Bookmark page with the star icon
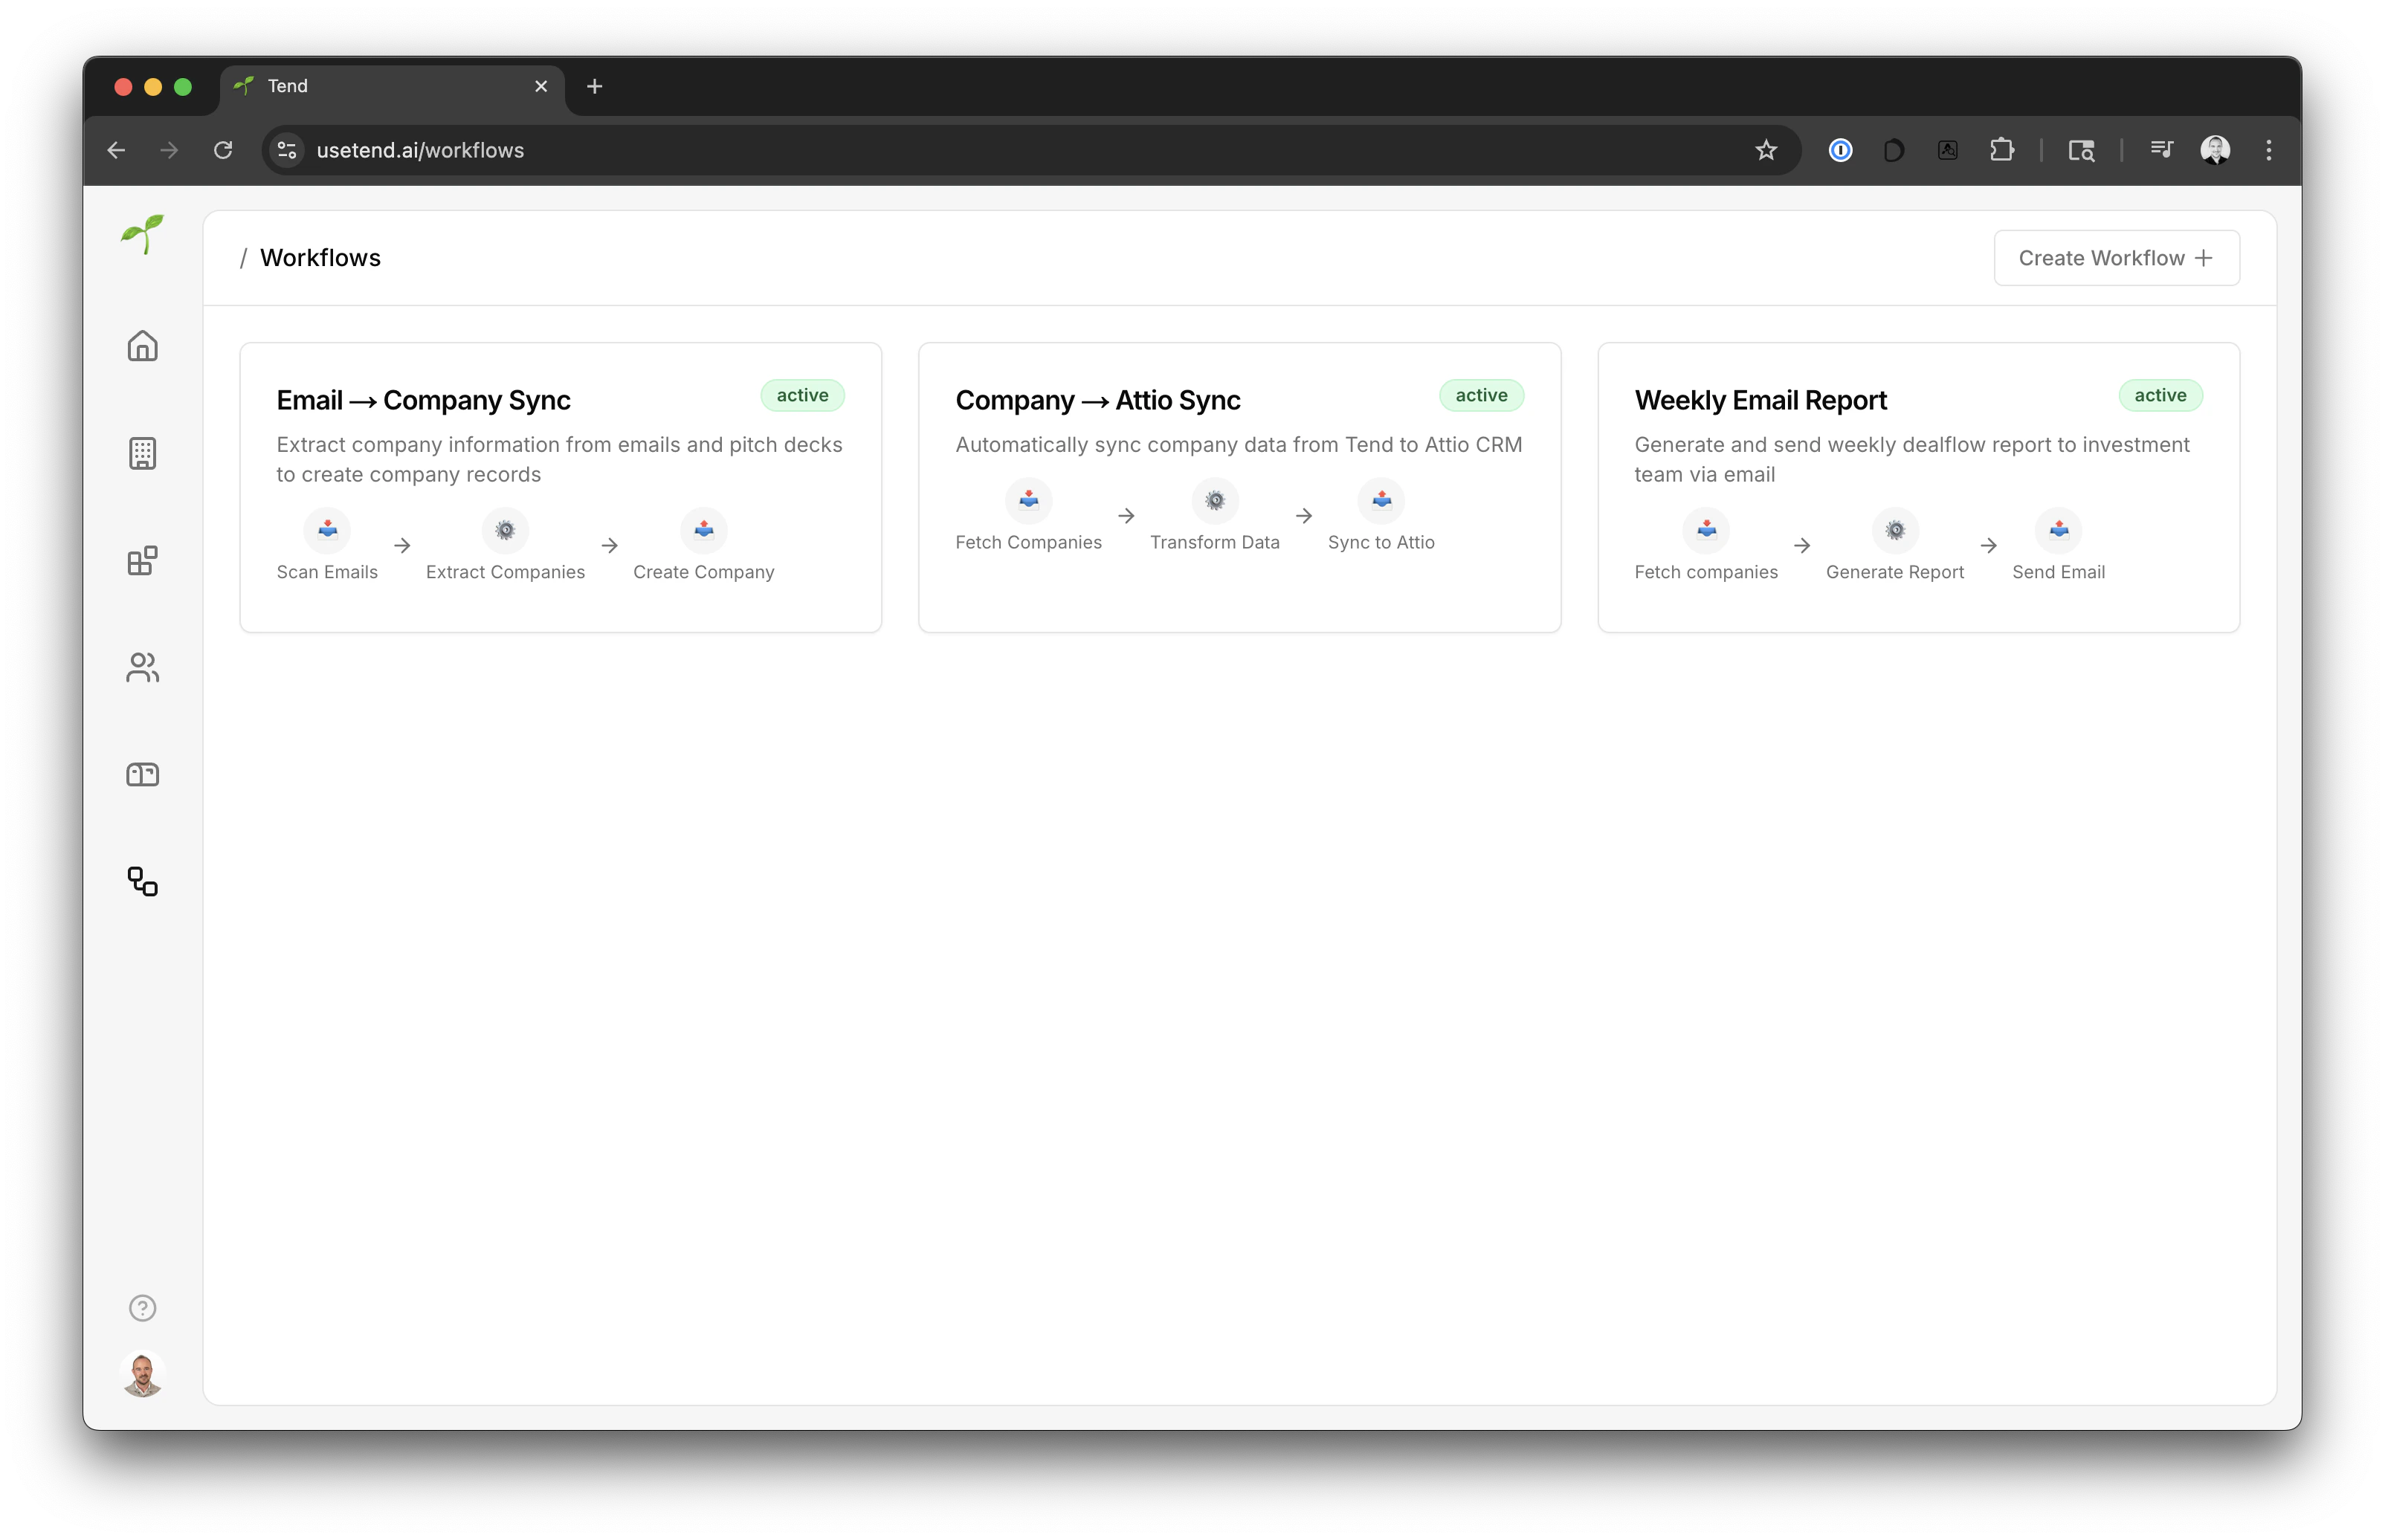The width and height of the screenshot is (2385, 1540). (x=1766, y=150)
